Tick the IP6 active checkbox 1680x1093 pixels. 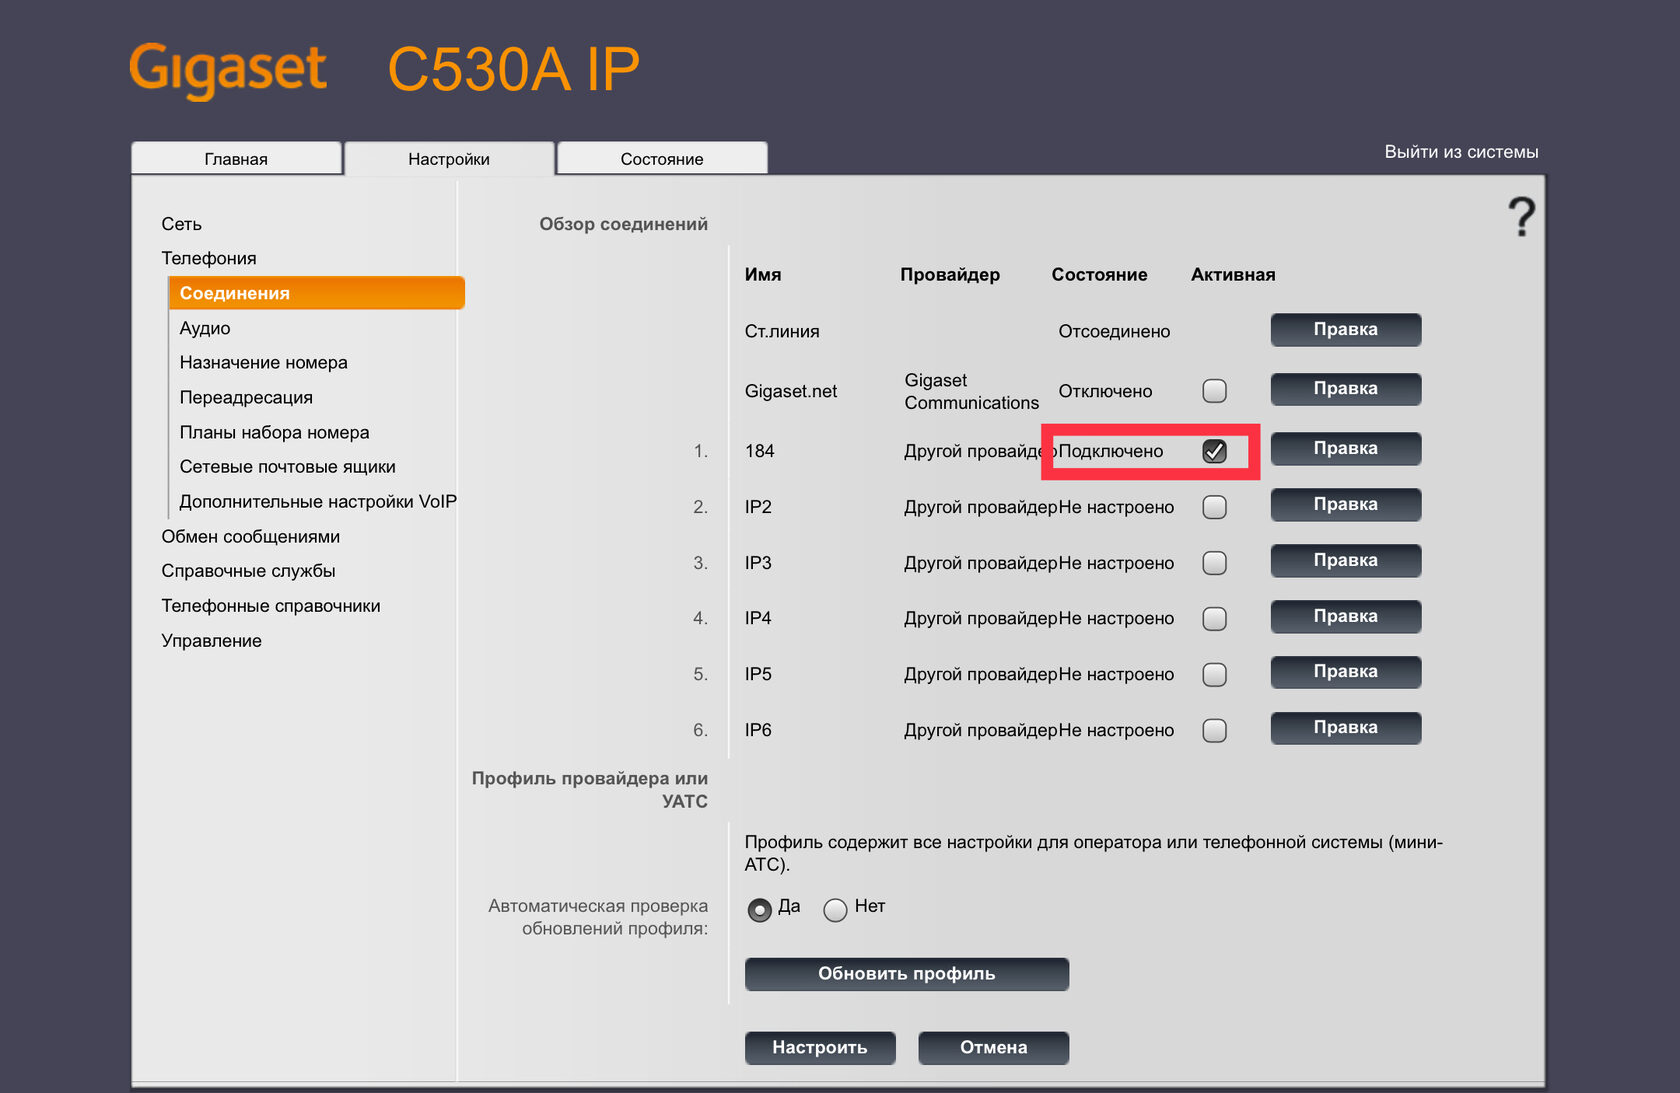pyautogui.click(x=1214, y=731)
